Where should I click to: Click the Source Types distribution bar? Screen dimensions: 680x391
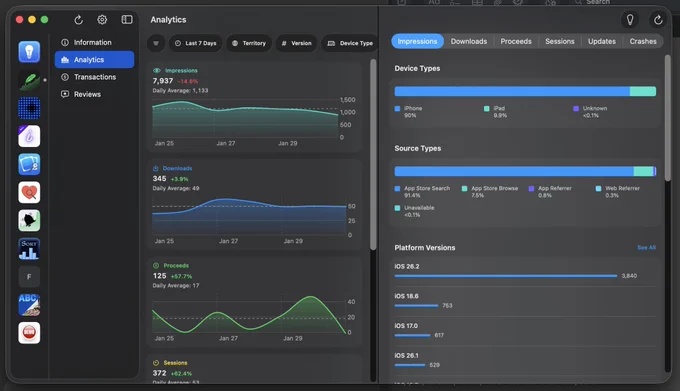(x=525, y=171)
